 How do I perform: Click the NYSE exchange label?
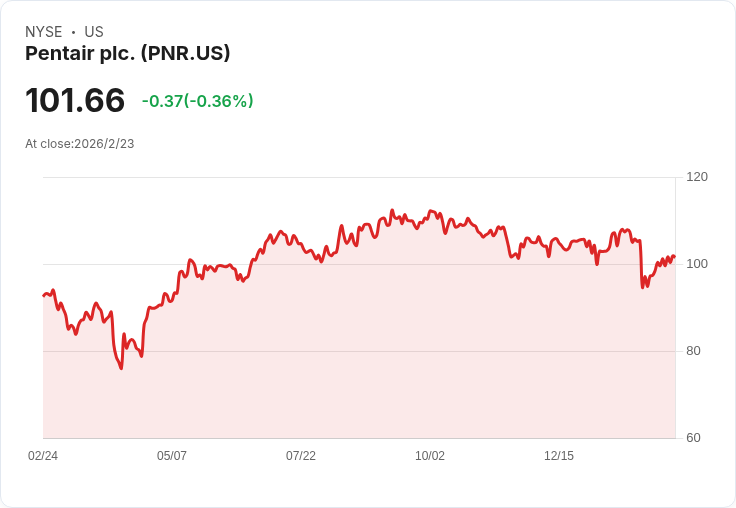44,32
